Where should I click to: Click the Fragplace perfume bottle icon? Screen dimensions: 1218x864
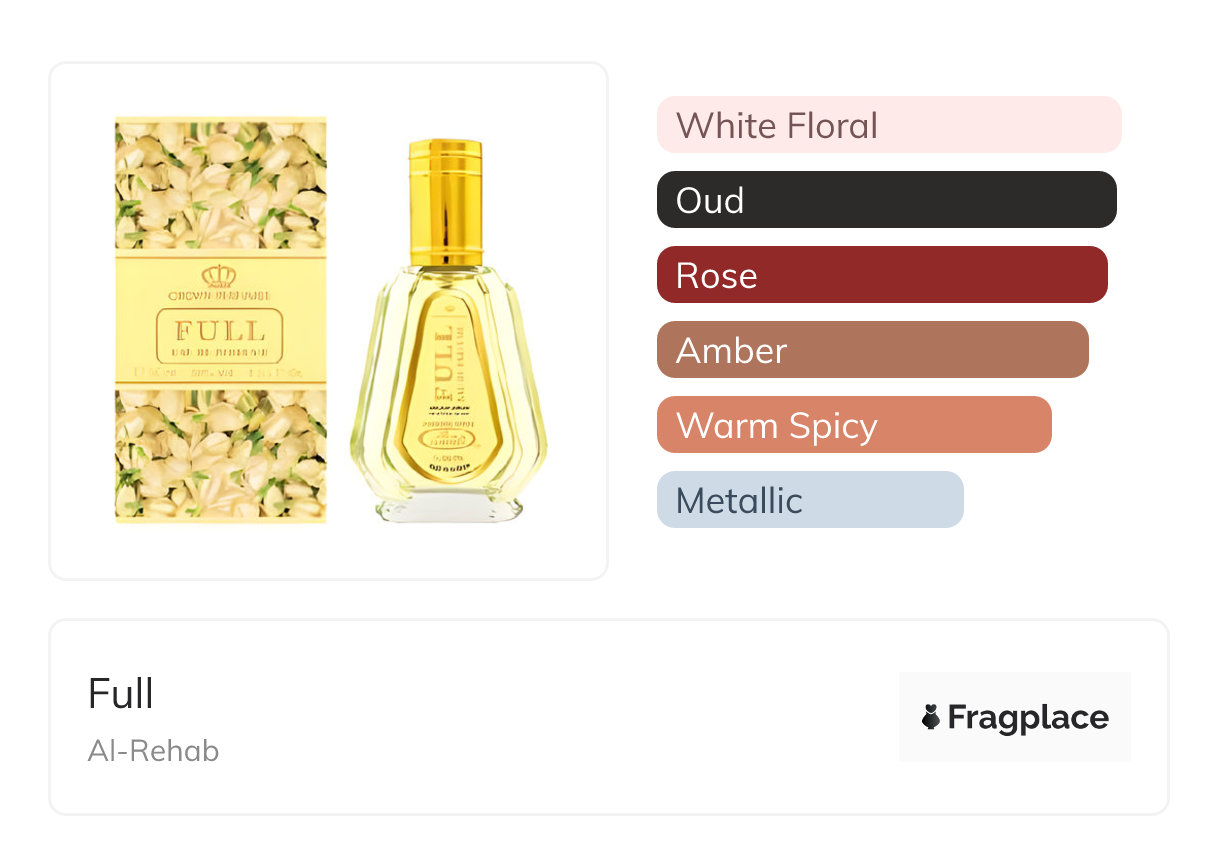tap(931, 717)
